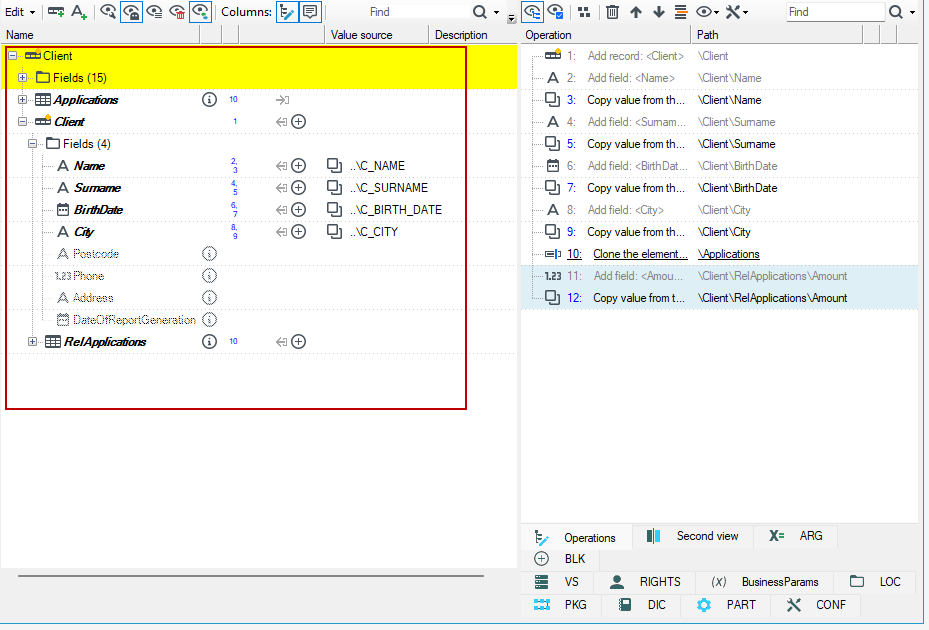Image resolution: width=929 pixels, height=630 pixels.
Task: Click the info icon next to Postcode
Action: point(209,254)
